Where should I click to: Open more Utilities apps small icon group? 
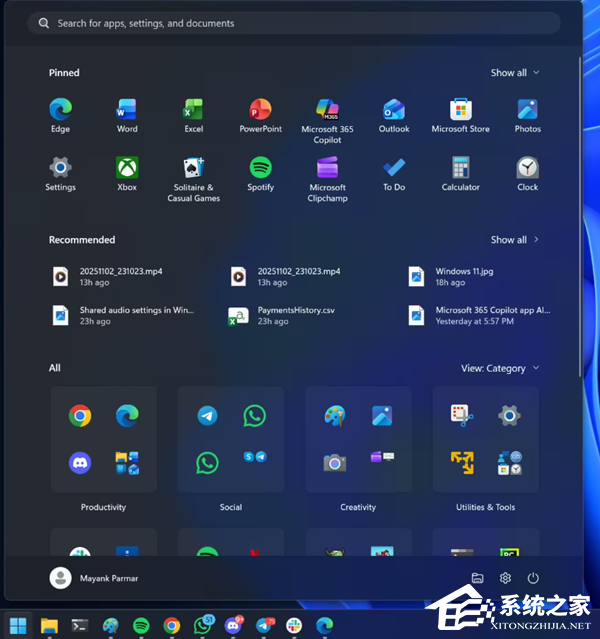[x=510, y=463]
